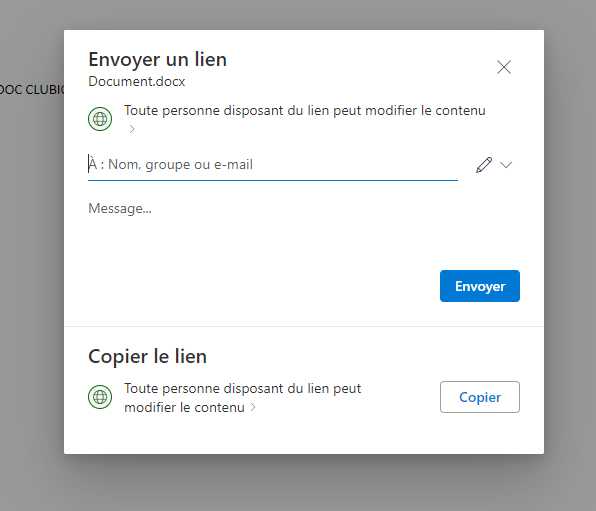Select the Document.docx file name text
Image resolution: width=596 pixels, height=511 pixels.
pyautogui.click(x=137, y=81)
